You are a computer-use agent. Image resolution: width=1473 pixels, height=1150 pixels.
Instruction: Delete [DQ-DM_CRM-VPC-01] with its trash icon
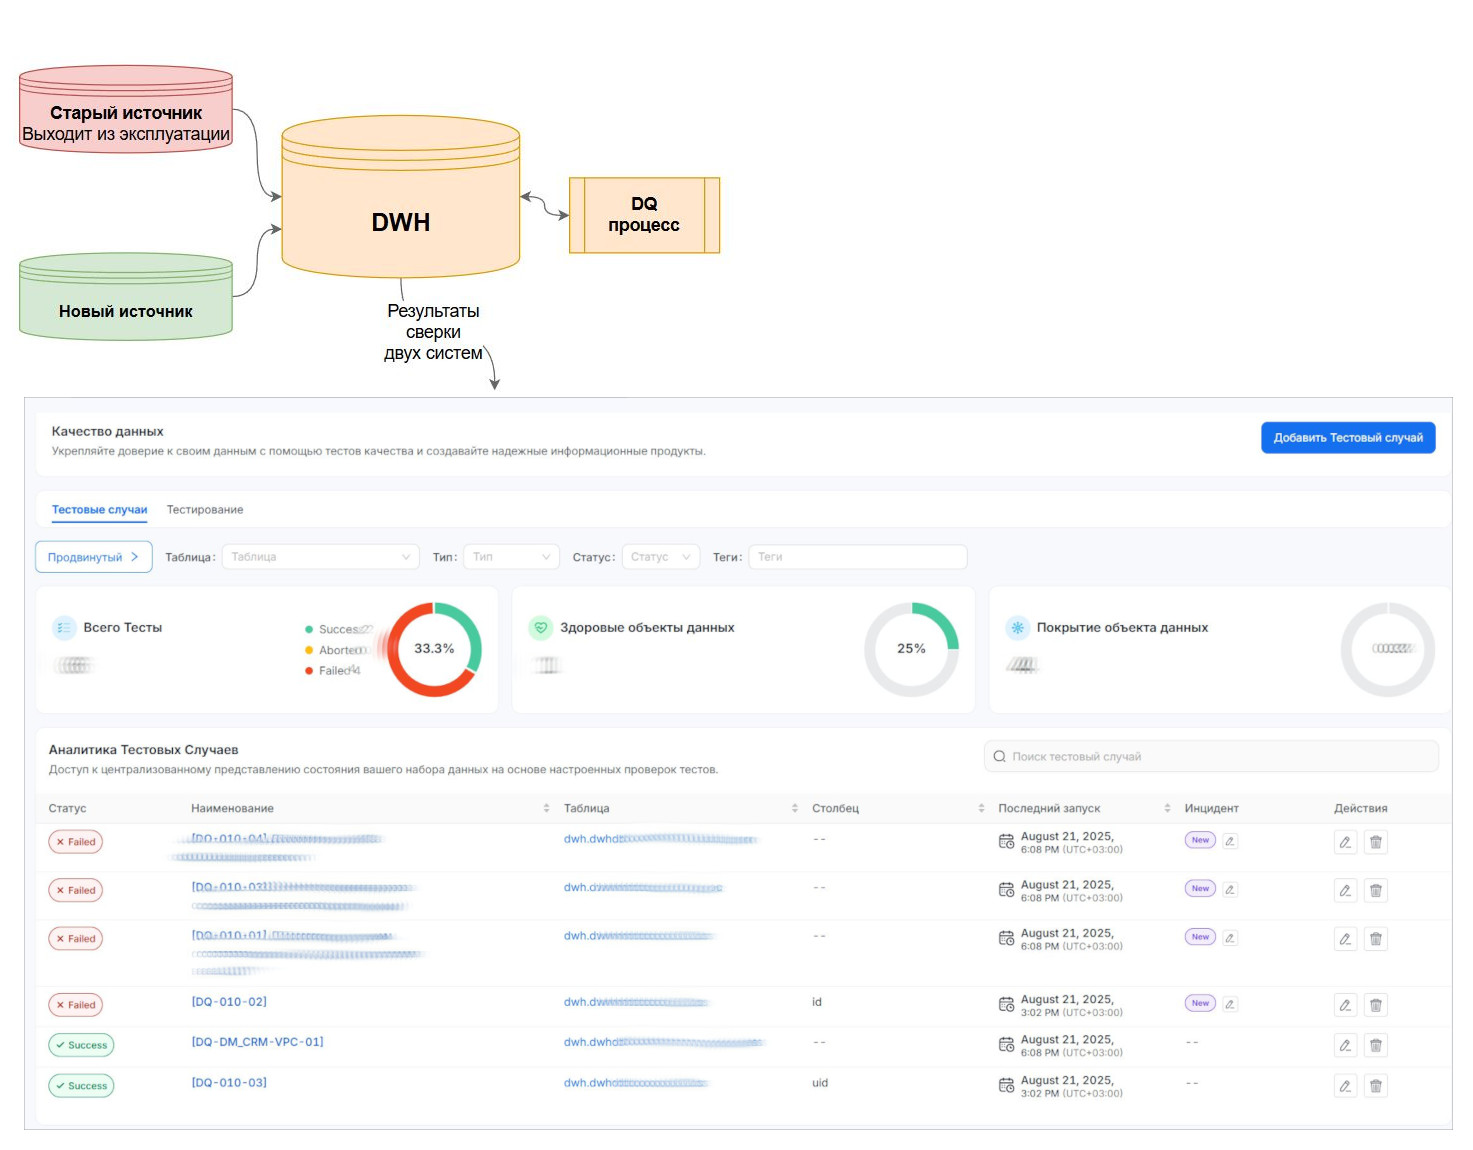tap(1376, 1046)
